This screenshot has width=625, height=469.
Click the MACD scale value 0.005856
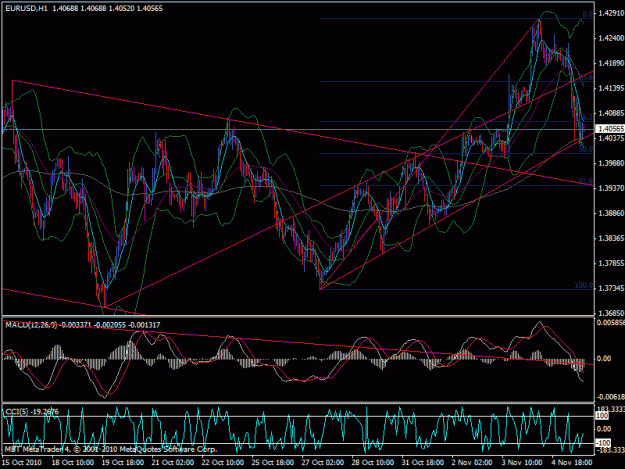610,323
